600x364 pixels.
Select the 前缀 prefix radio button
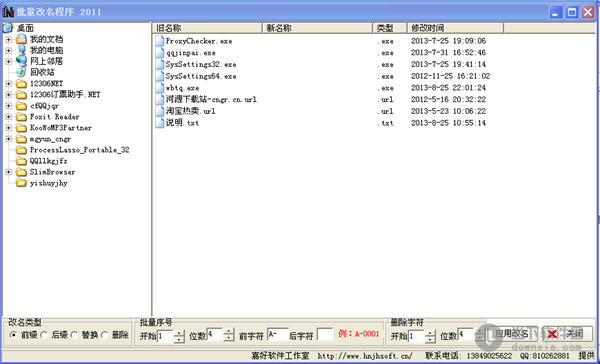[x=14, y=335]
